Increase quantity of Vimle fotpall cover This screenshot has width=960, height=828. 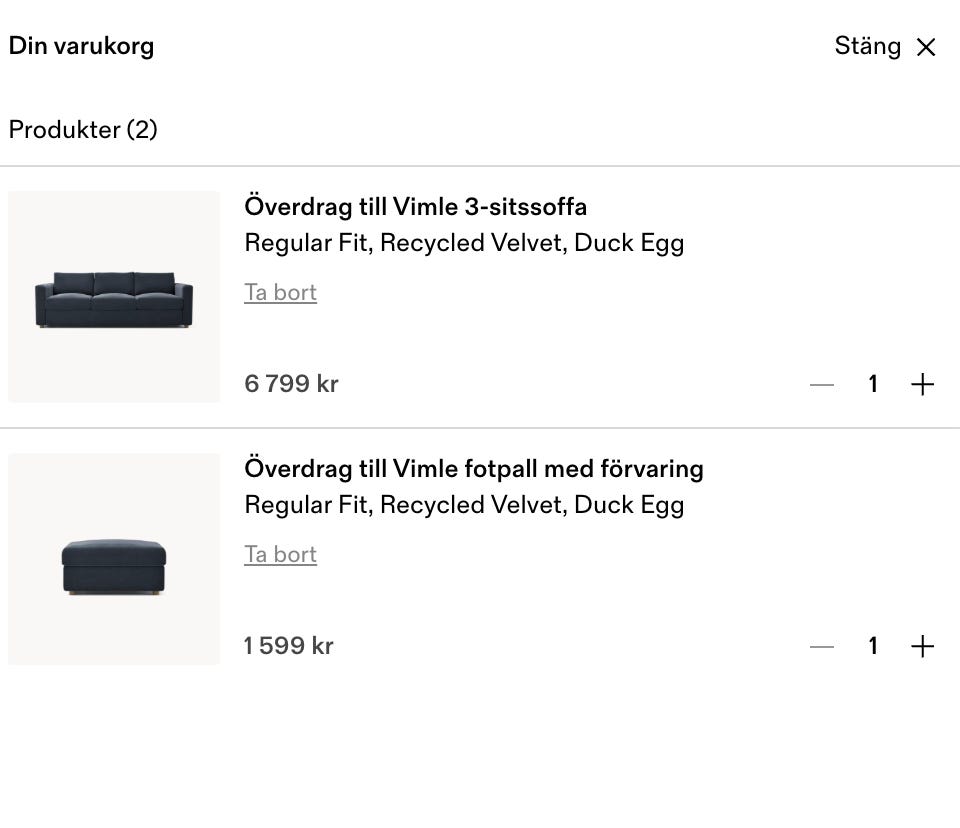coord(922,647)
